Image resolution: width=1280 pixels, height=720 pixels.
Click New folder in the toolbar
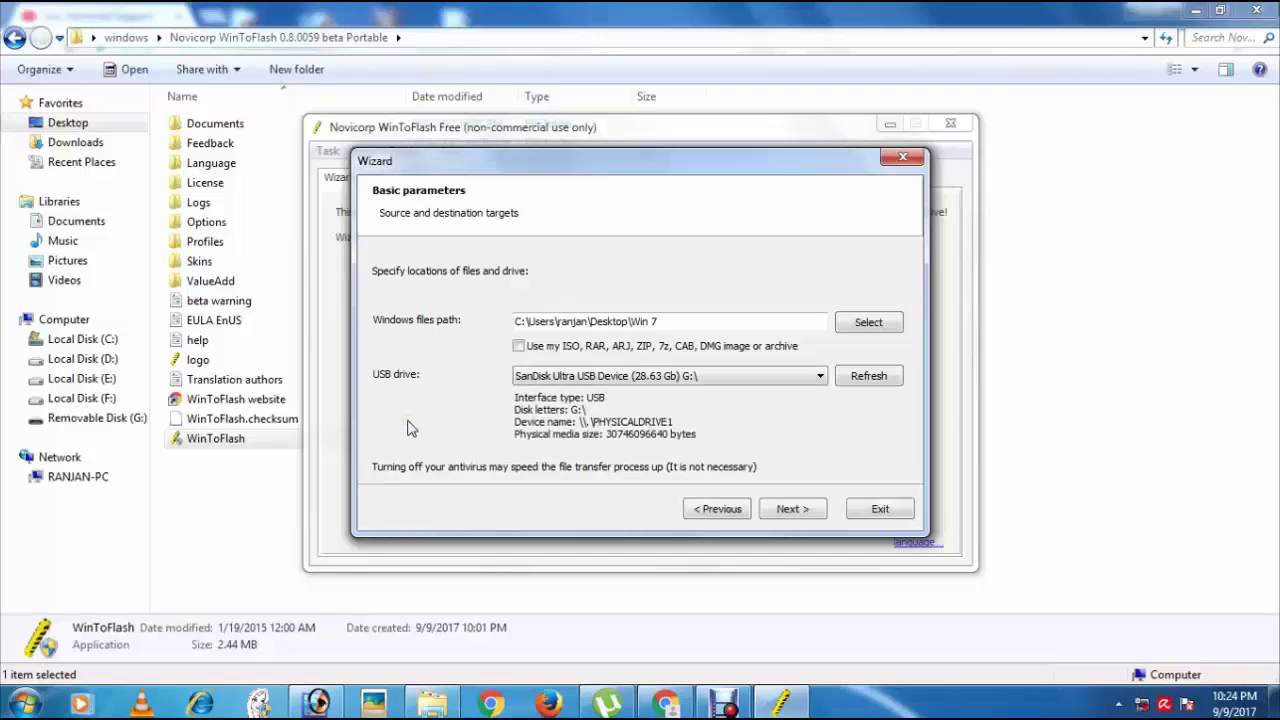coord(296,69)
